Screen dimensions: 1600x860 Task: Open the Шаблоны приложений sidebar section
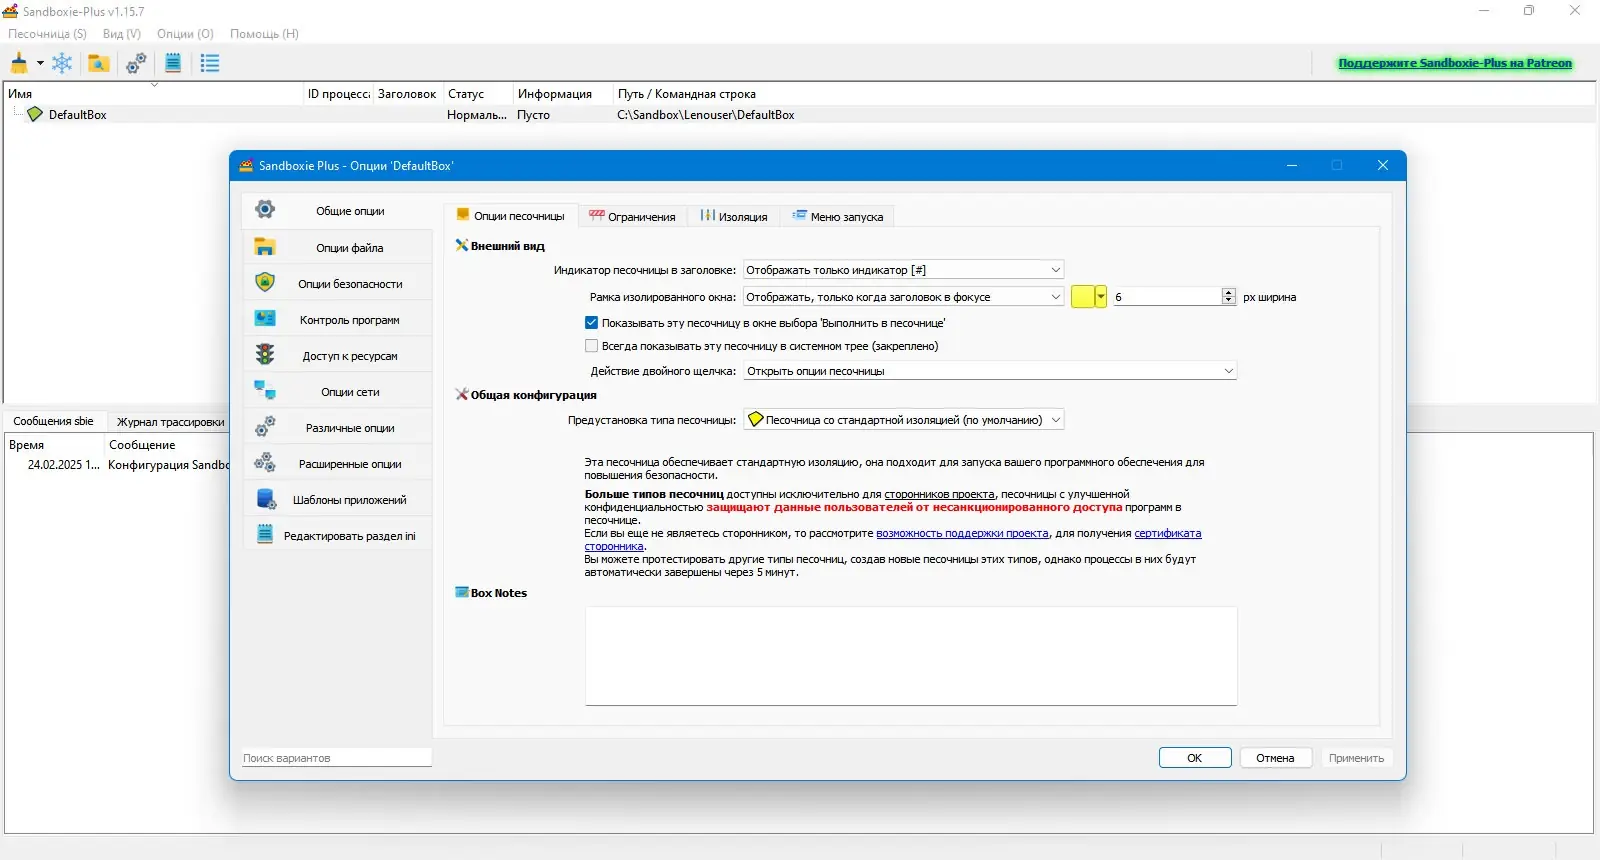pos(337,499)
